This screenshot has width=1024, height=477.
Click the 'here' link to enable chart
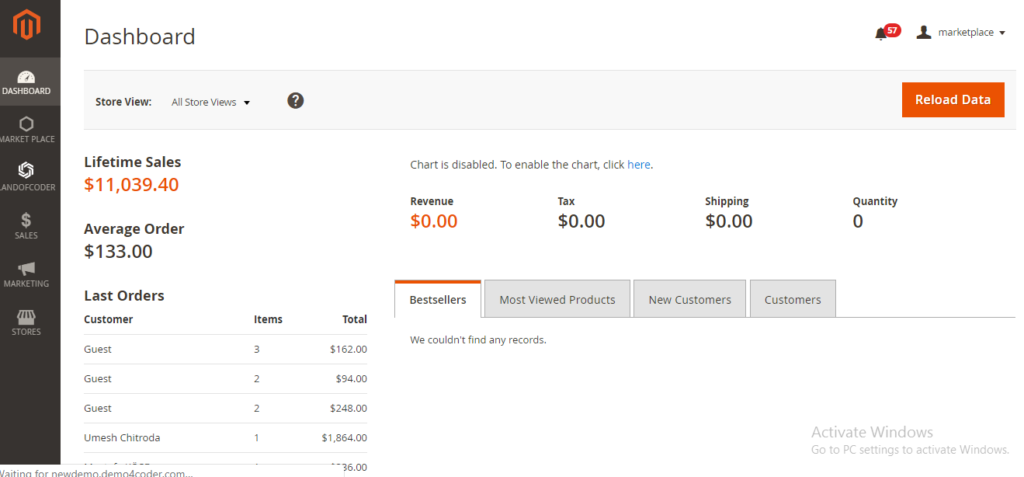tap(639, 165)
